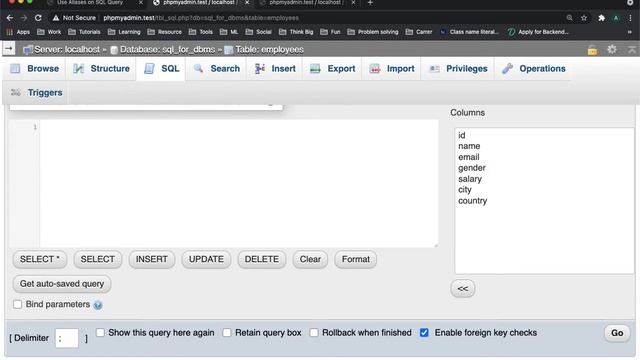Open the Resource bookmarks folder
The image size is (640, 360).
pos(164,32)
